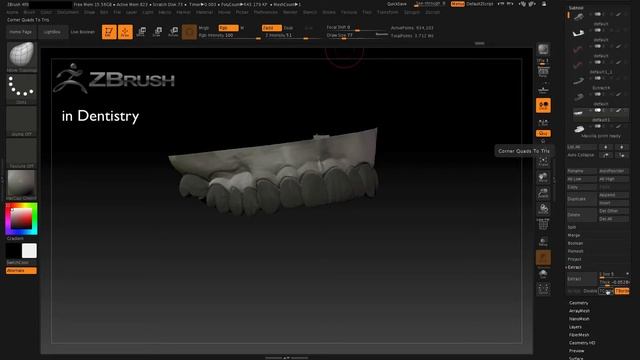Open the Preferences menu
This screenshot has height=360, width=640.
[x=265, y=12]
